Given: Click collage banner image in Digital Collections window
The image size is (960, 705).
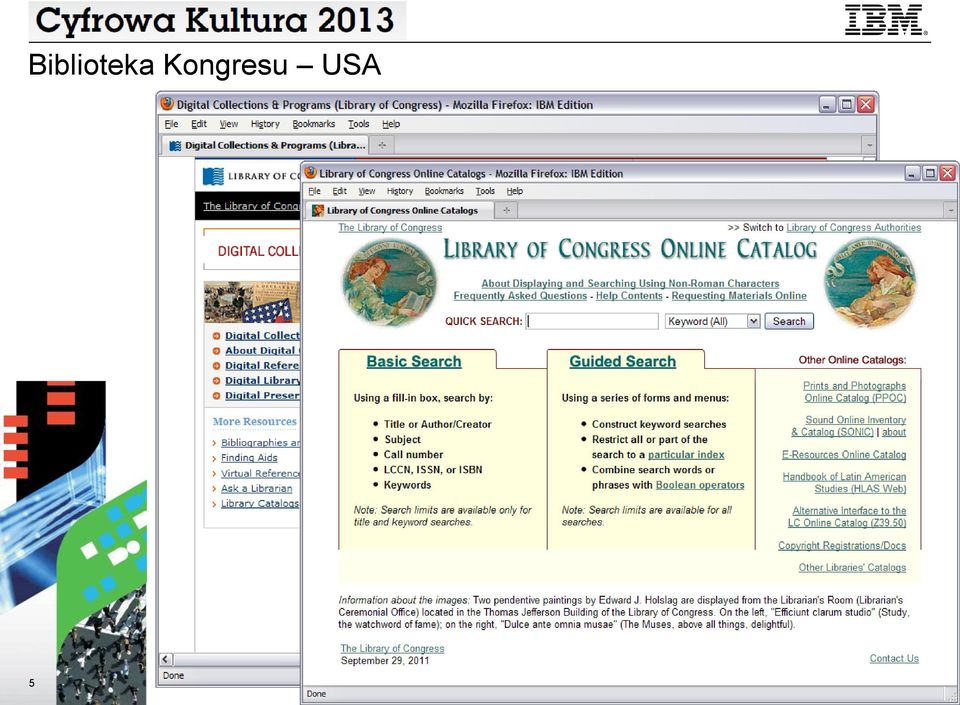Looking at the screenshot, I should (252, 302).
